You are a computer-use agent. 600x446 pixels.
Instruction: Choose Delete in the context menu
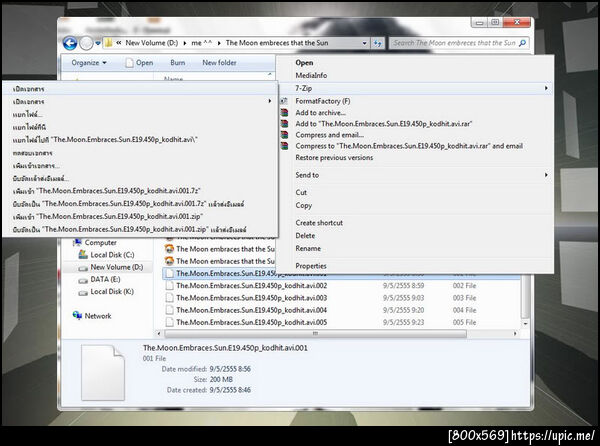pos(414,236)
